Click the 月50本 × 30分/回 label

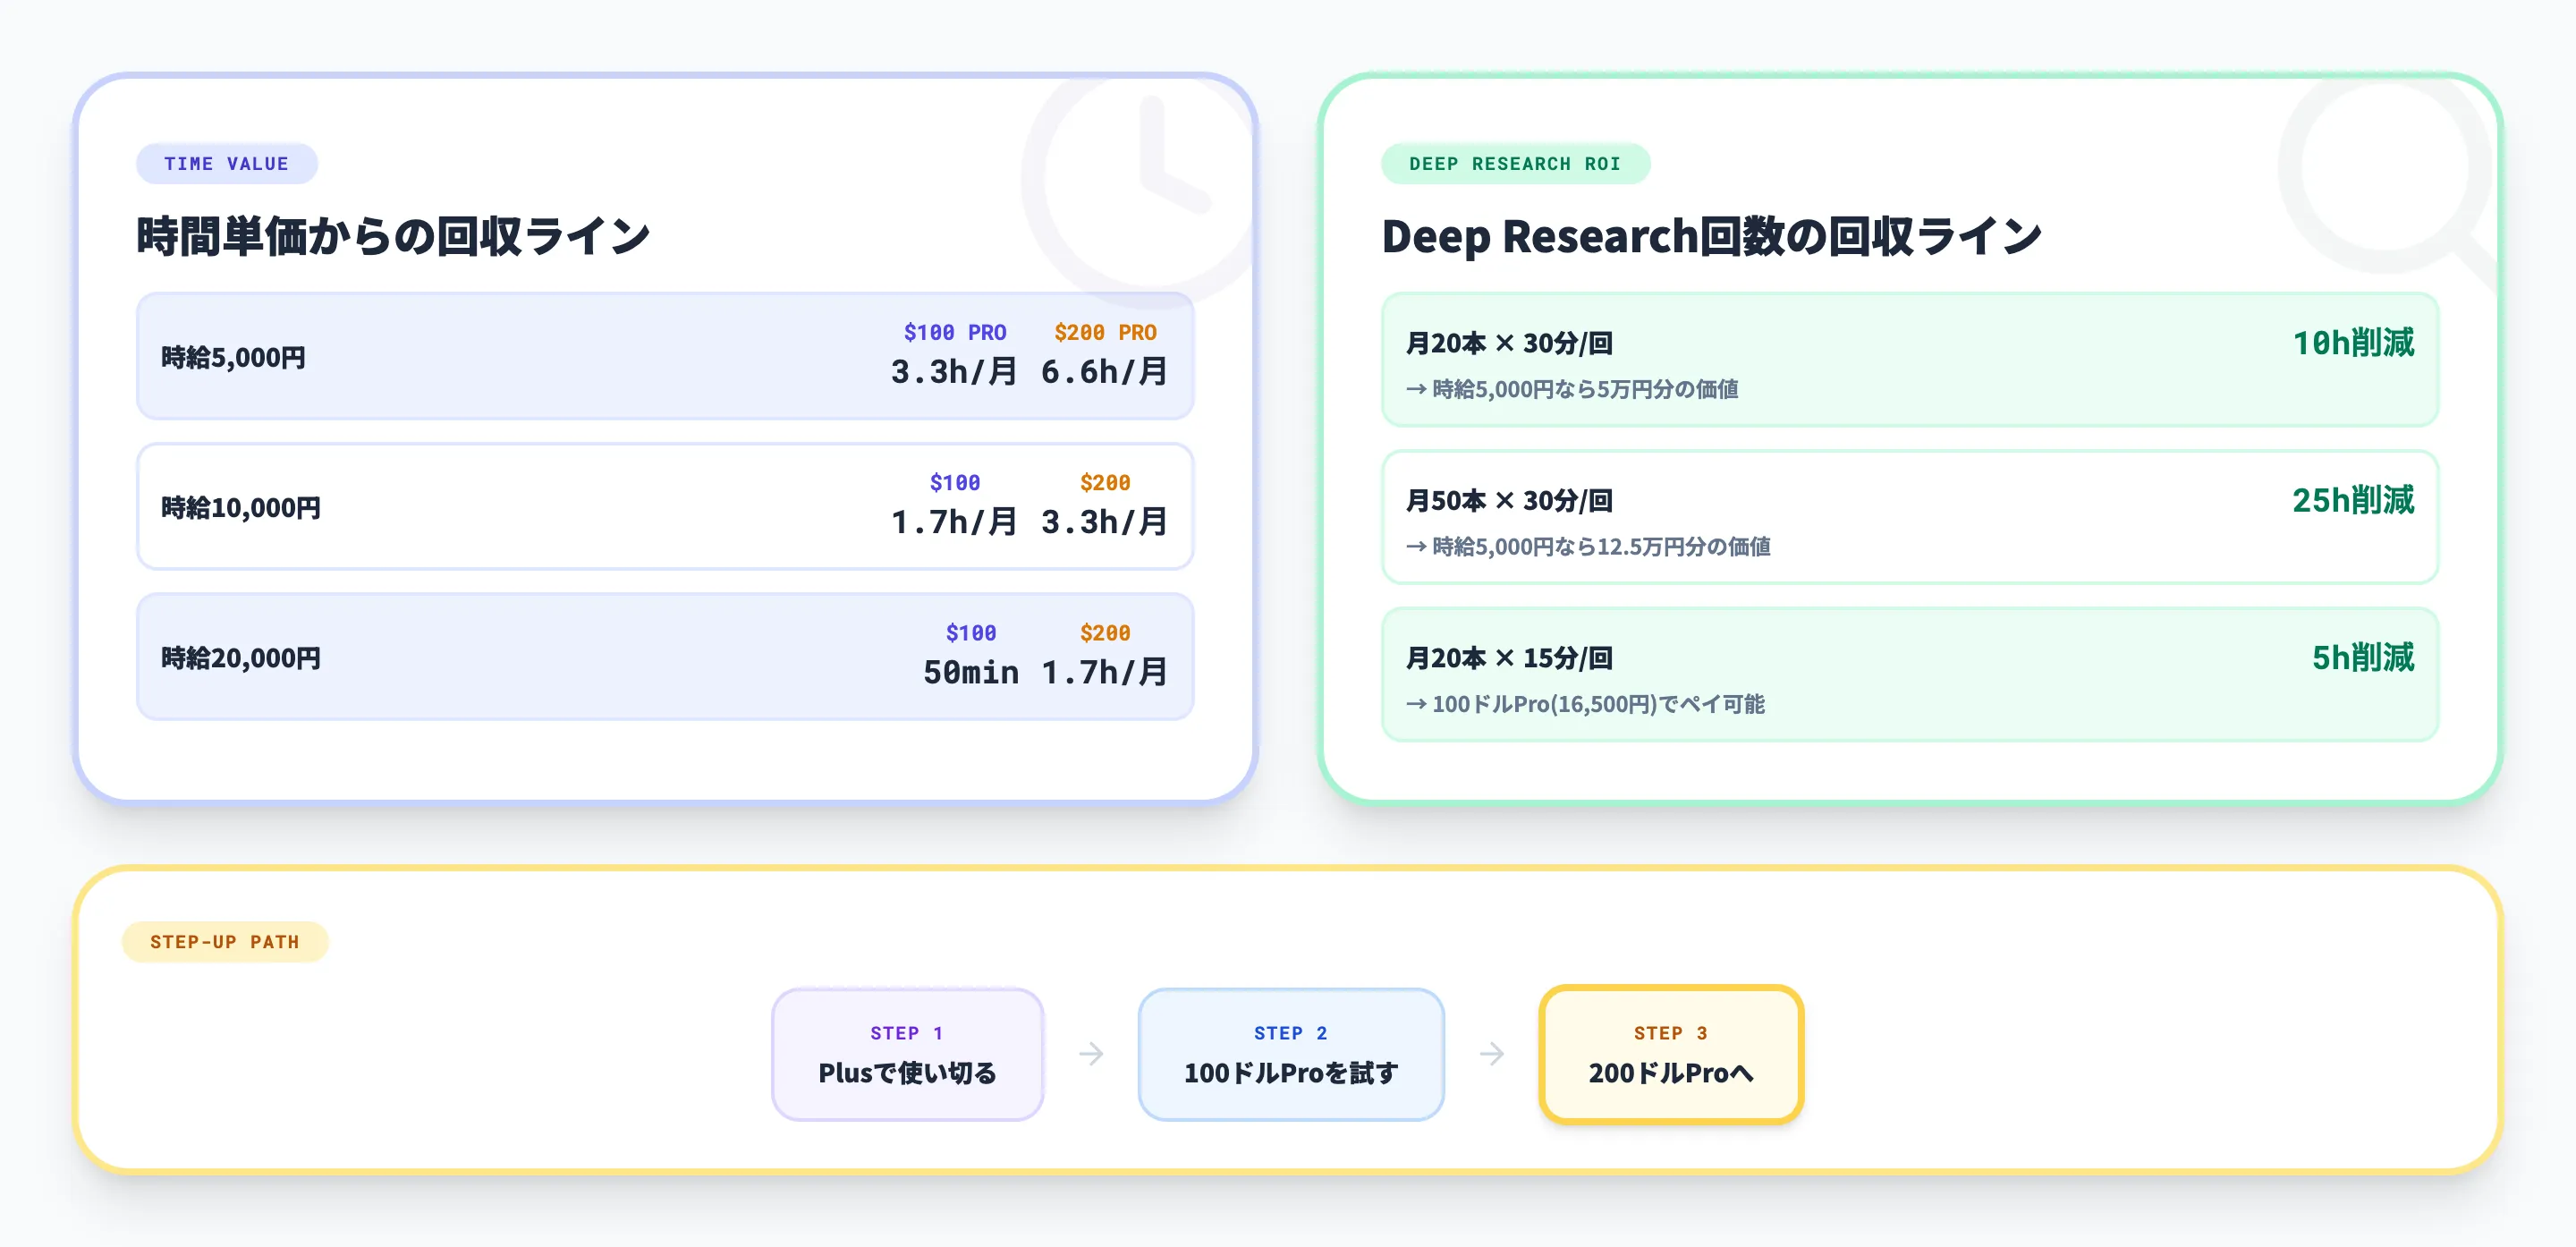1509,500
